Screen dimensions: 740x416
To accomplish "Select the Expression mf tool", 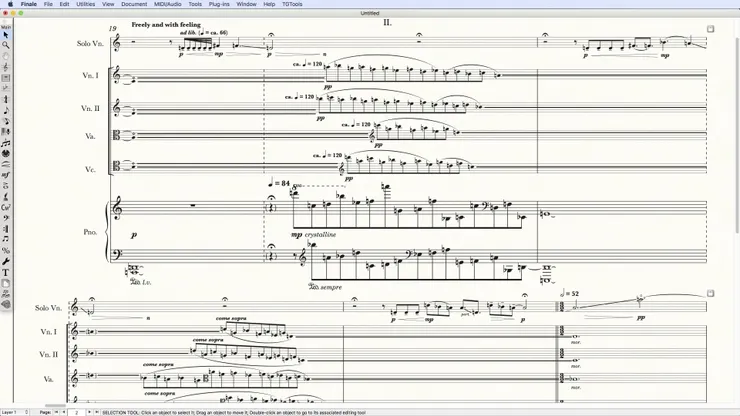I will 6,175.
